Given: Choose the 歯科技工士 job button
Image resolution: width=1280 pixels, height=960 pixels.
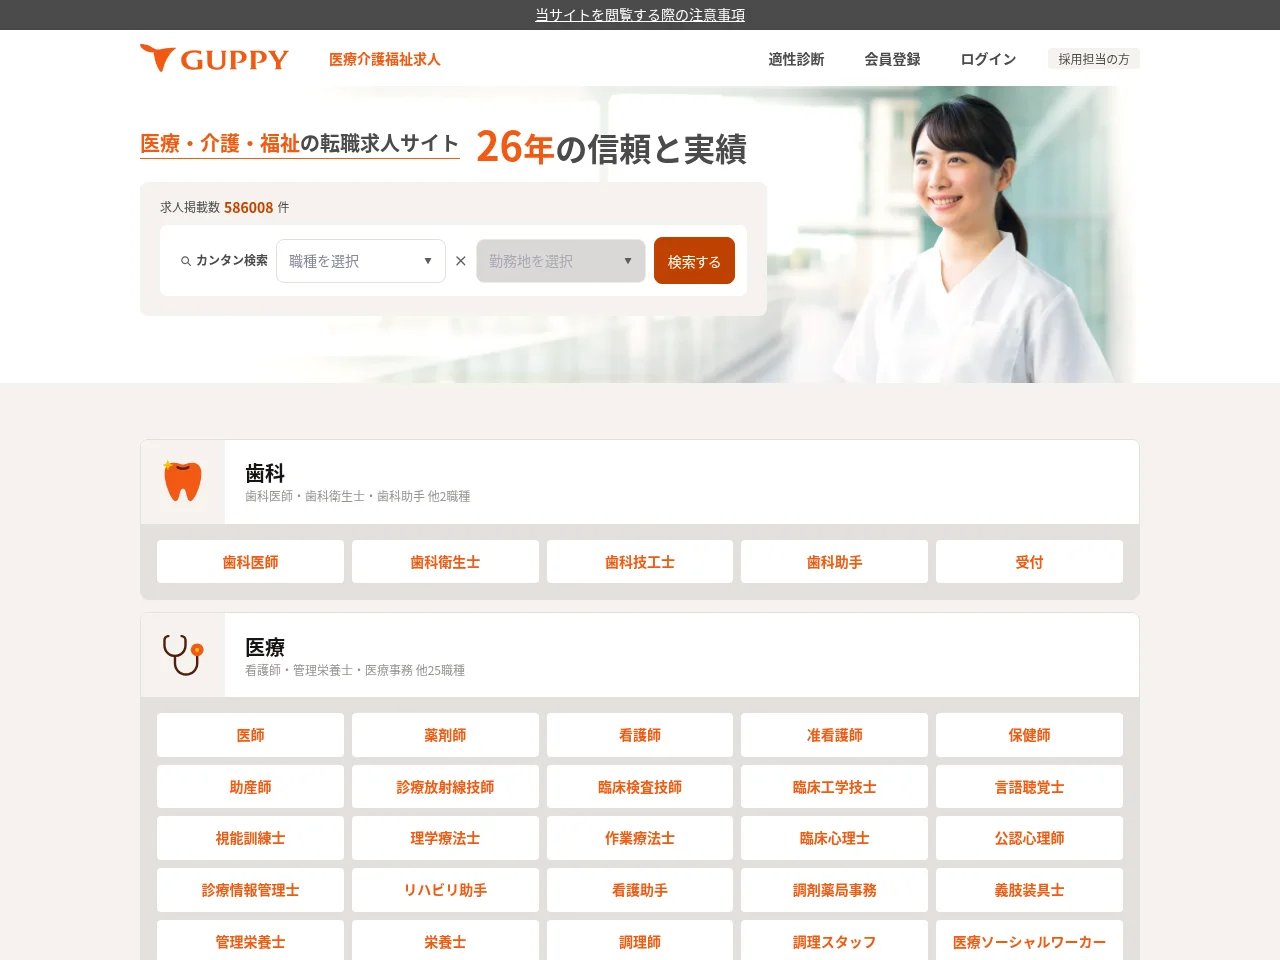Looking at the screenshot, I should click(x=640, y=562).
